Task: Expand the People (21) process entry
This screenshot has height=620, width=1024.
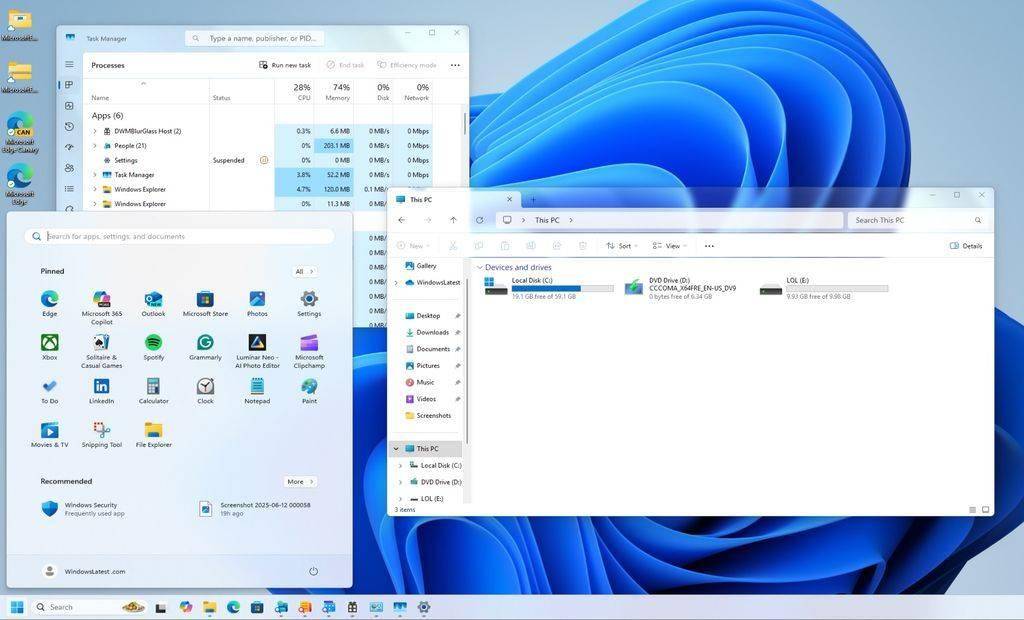Action: (94, 145)
